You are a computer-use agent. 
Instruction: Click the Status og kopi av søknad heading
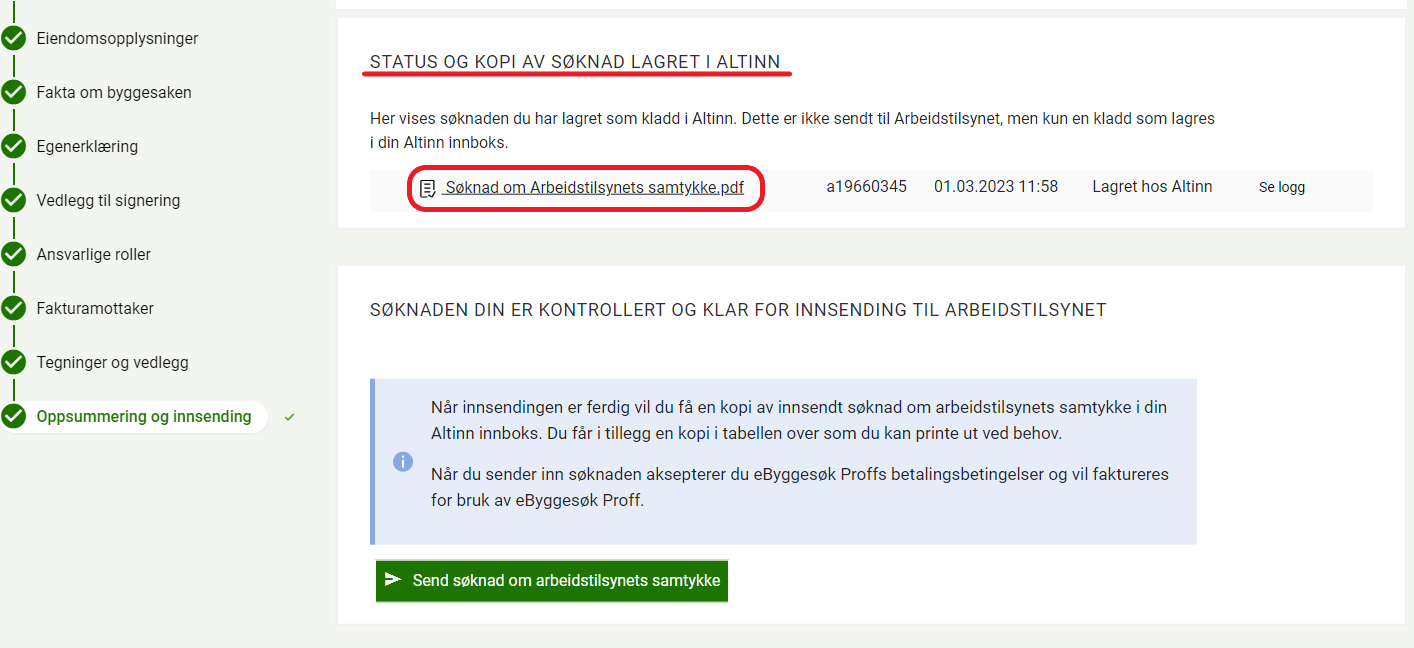575,62
